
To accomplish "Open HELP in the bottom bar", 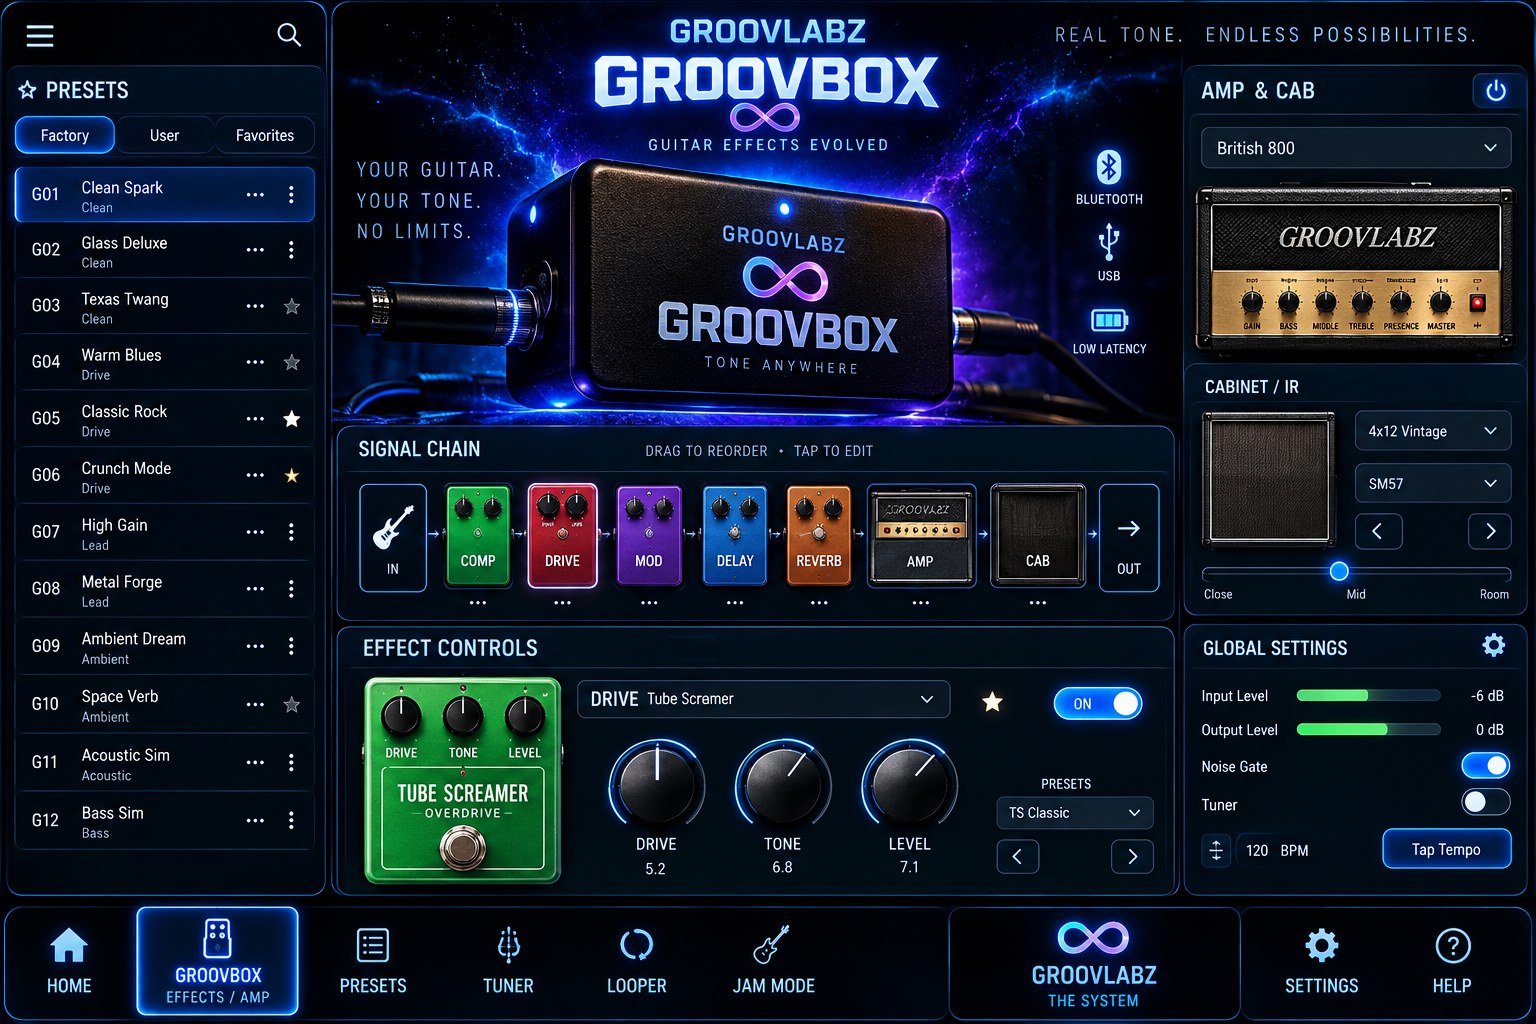I will [x=1452, y=961].
